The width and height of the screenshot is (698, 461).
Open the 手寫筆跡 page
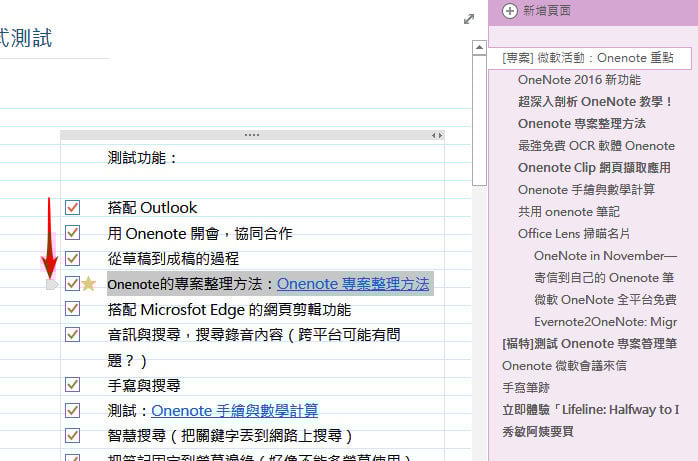point(526,388)
